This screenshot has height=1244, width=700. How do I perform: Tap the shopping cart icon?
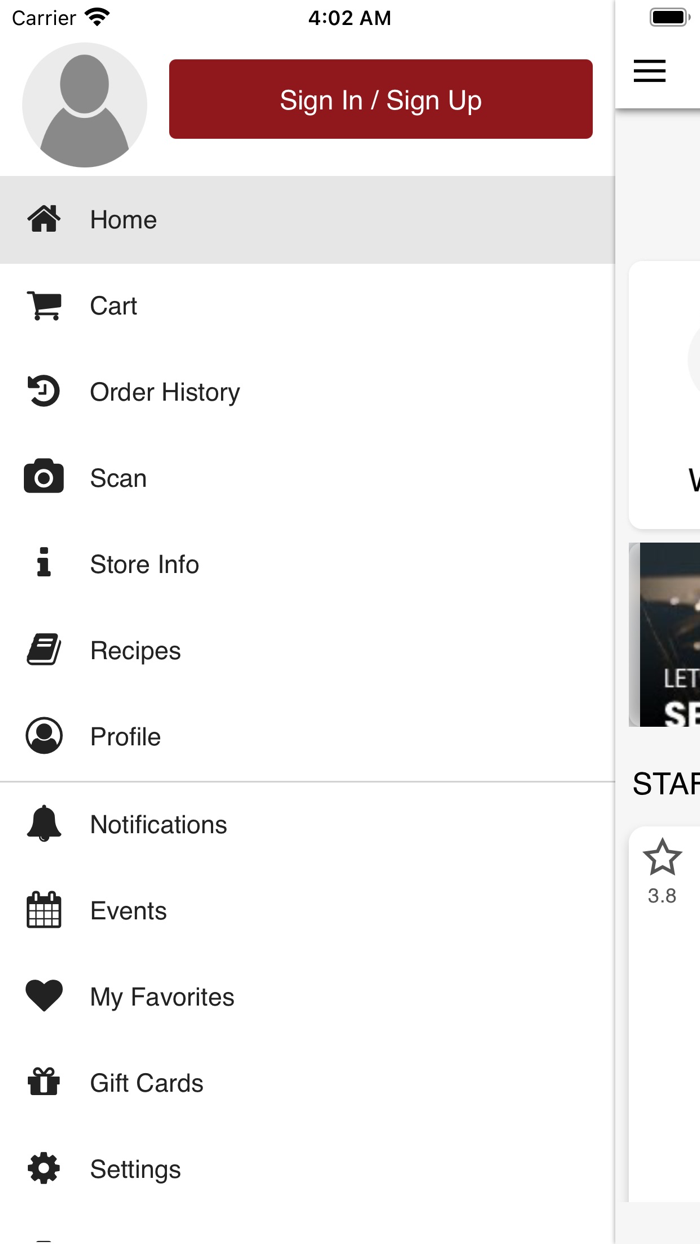[44, 306]
